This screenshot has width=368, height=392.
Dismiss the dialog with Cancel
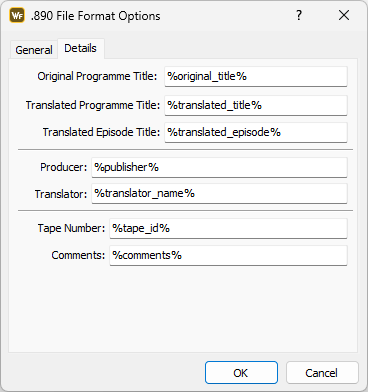click(x=322, y=373)
